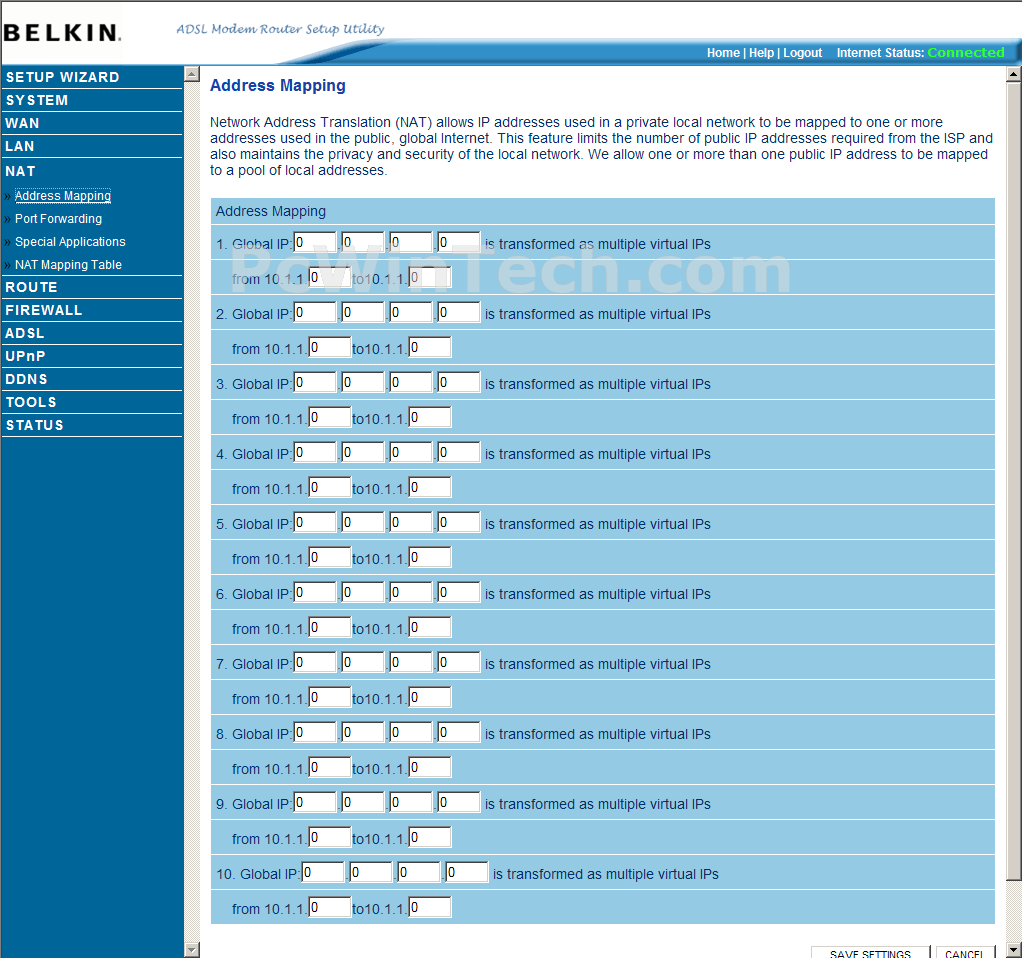Click the Logout link
This screenshot has width=1022, height=958.
802,53
